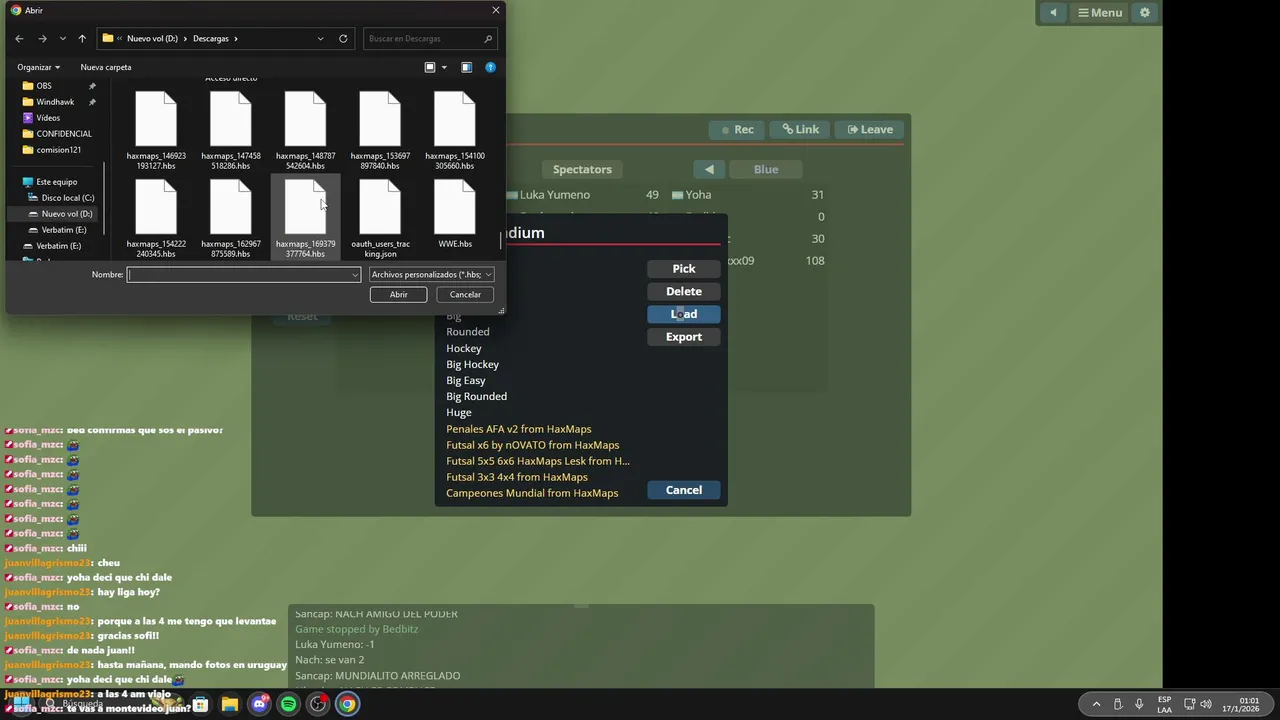Select Nuevo vol (D:) in sidebar
1280x720 pixels.
coord(66,214)
